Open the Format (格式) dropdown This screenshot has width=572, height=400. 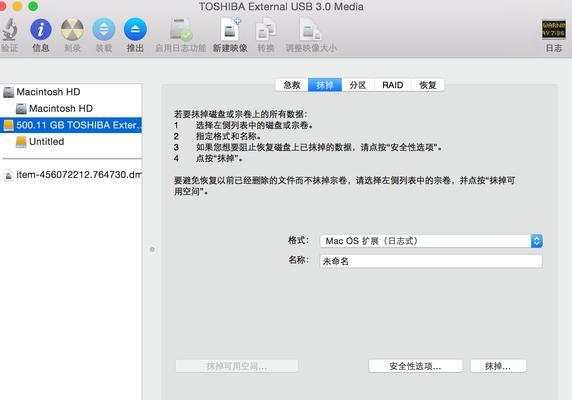pyautogui.click(x=431, y=241)
